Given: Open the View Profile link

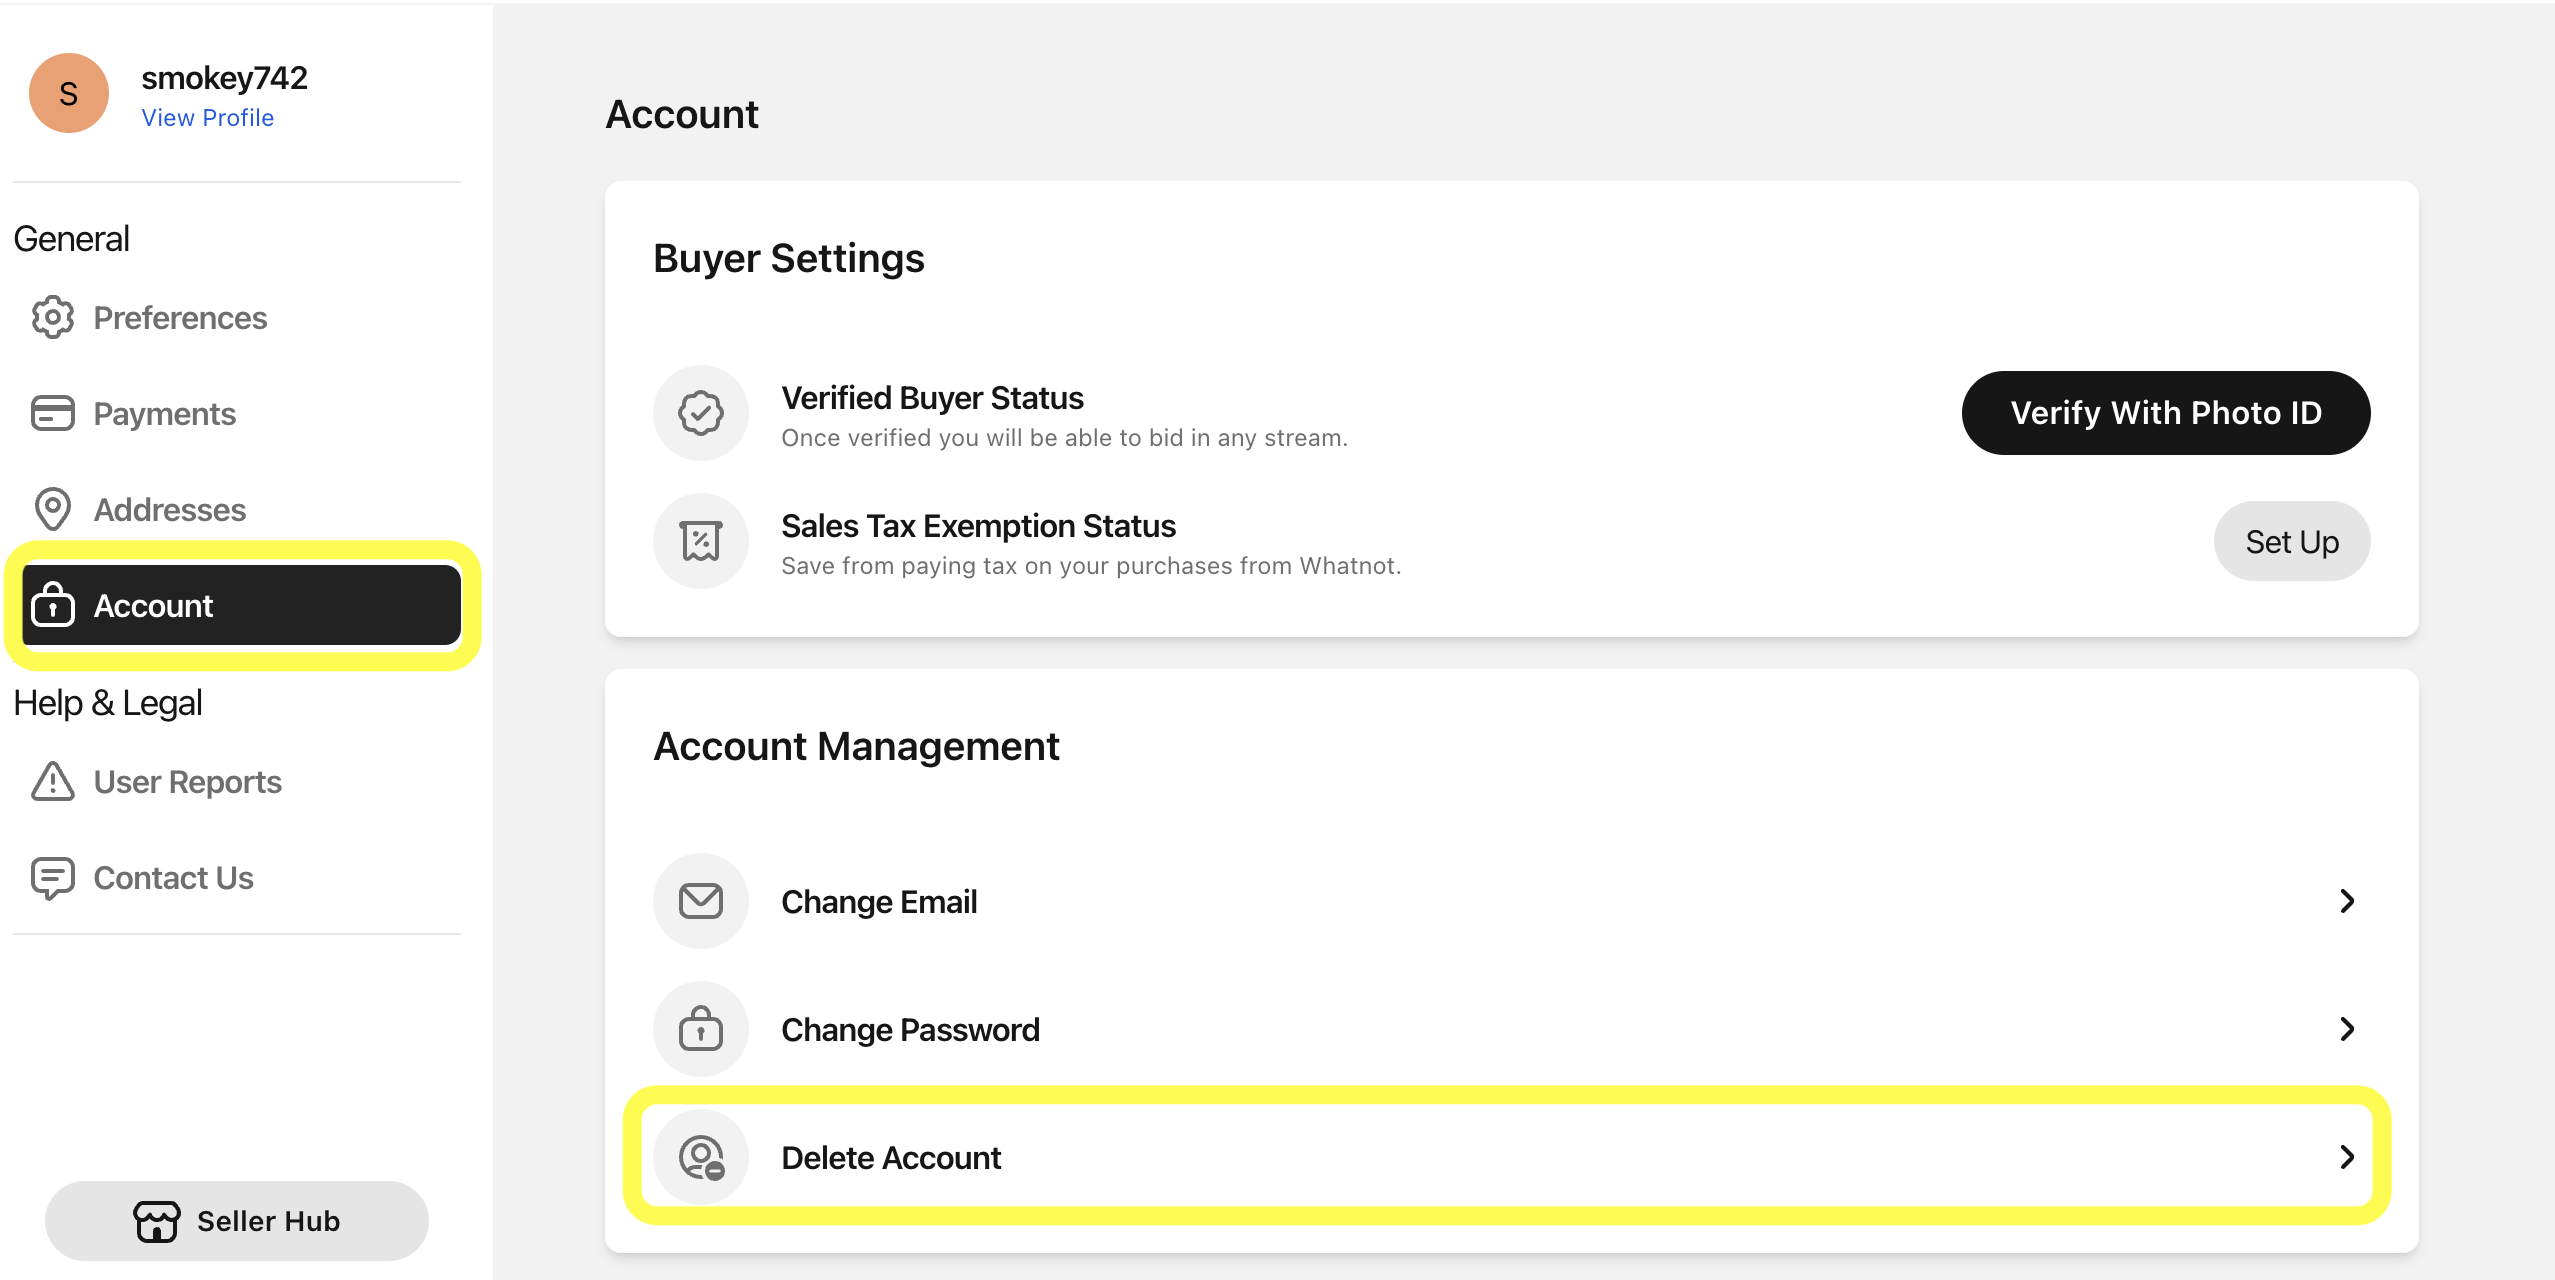Looking at the screenshot, I should (207, 118).
